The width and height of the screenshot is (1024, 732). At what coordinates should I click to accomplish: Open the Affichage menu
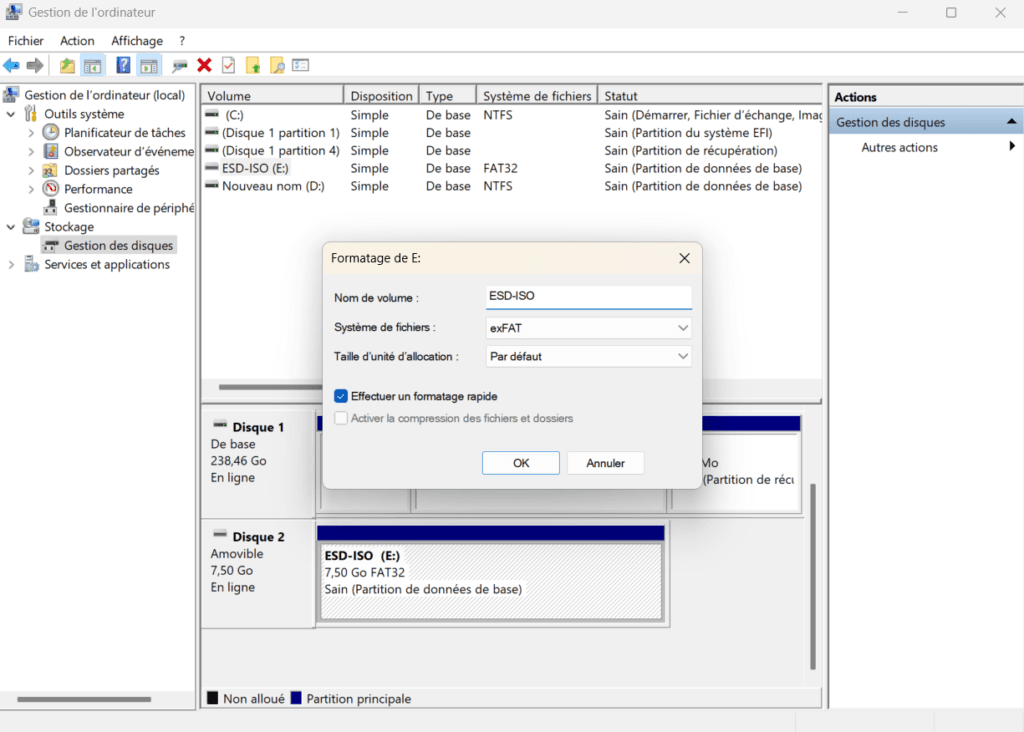click(x=136, y=40)
